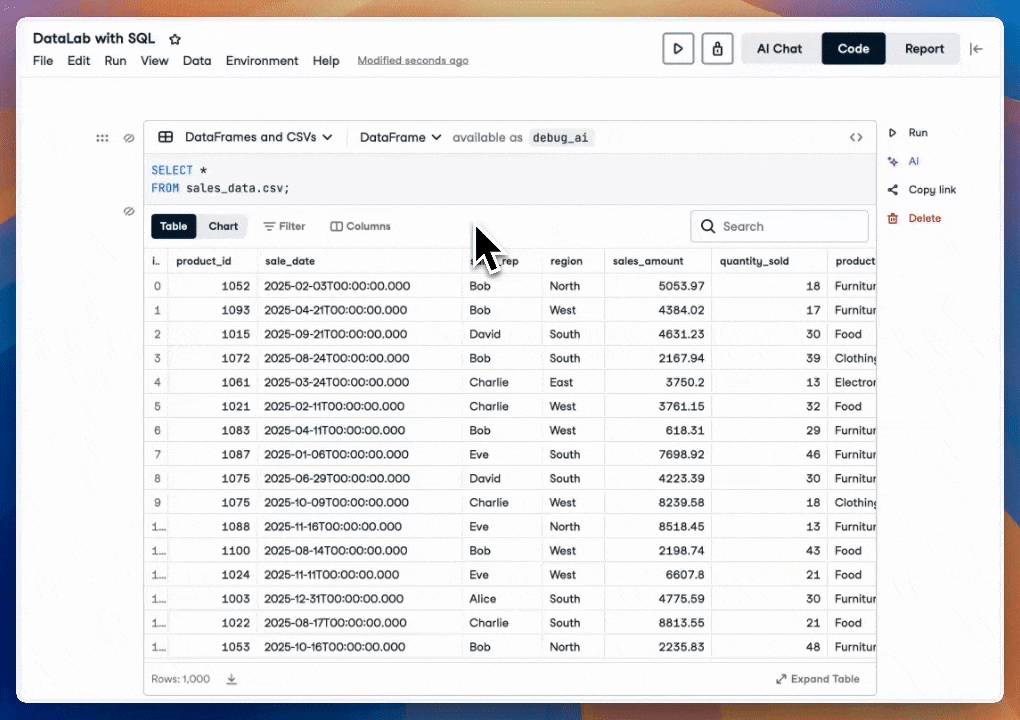This screenshot has width=1020, height=720.
Task: Click the SQL query editor text area
Action: [x=510, y=179]
